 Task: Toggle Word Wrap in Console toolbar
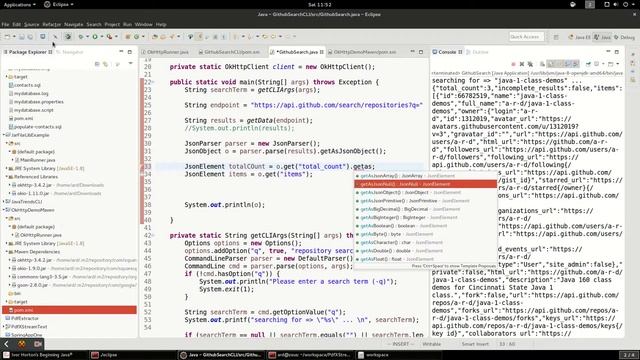click(559, 64)
